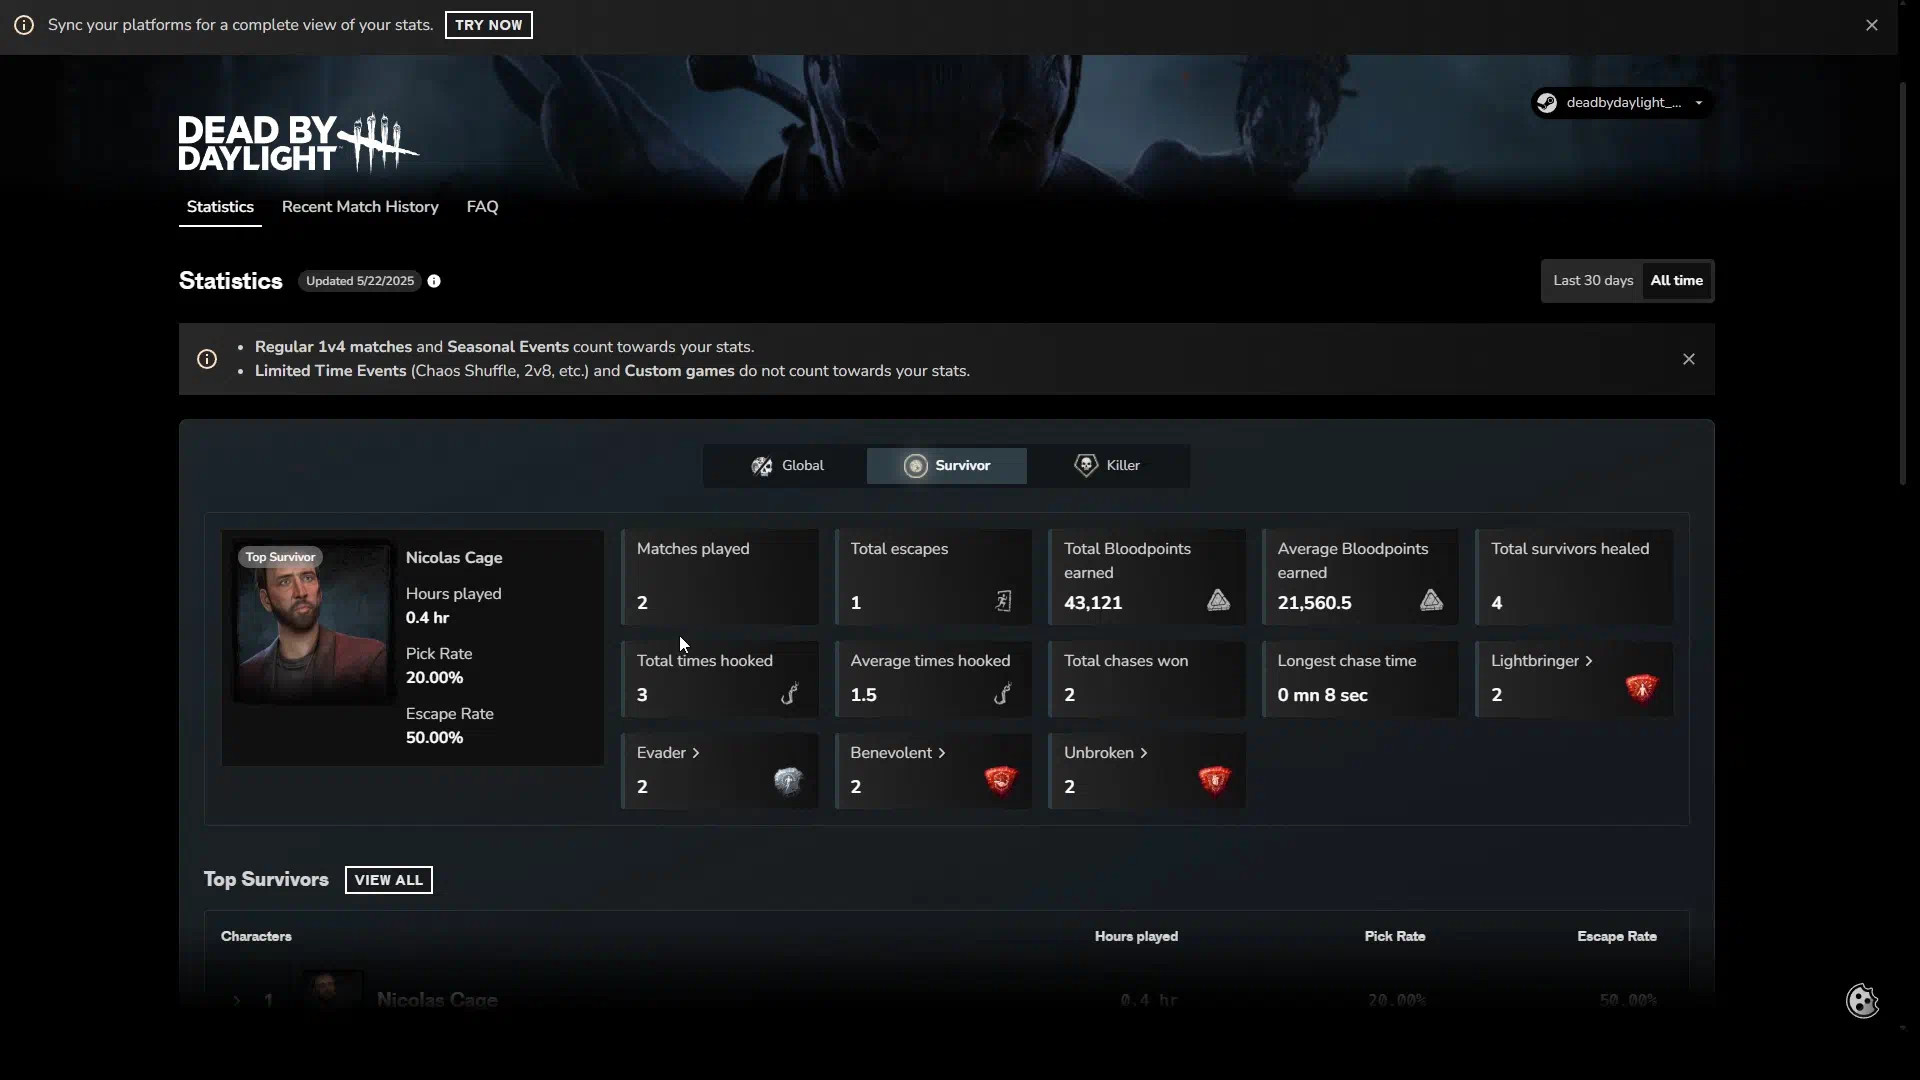This screenshot has height=1080, width=1920.
Task: Click the 43,121 Bloodpoints value
Action: pos(1093,603)
